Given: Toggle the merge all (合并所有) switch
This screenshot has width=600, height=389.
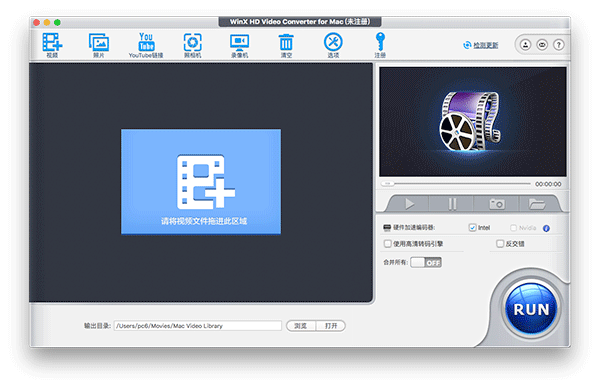Looking at the screenshot, I should [426, 262].
